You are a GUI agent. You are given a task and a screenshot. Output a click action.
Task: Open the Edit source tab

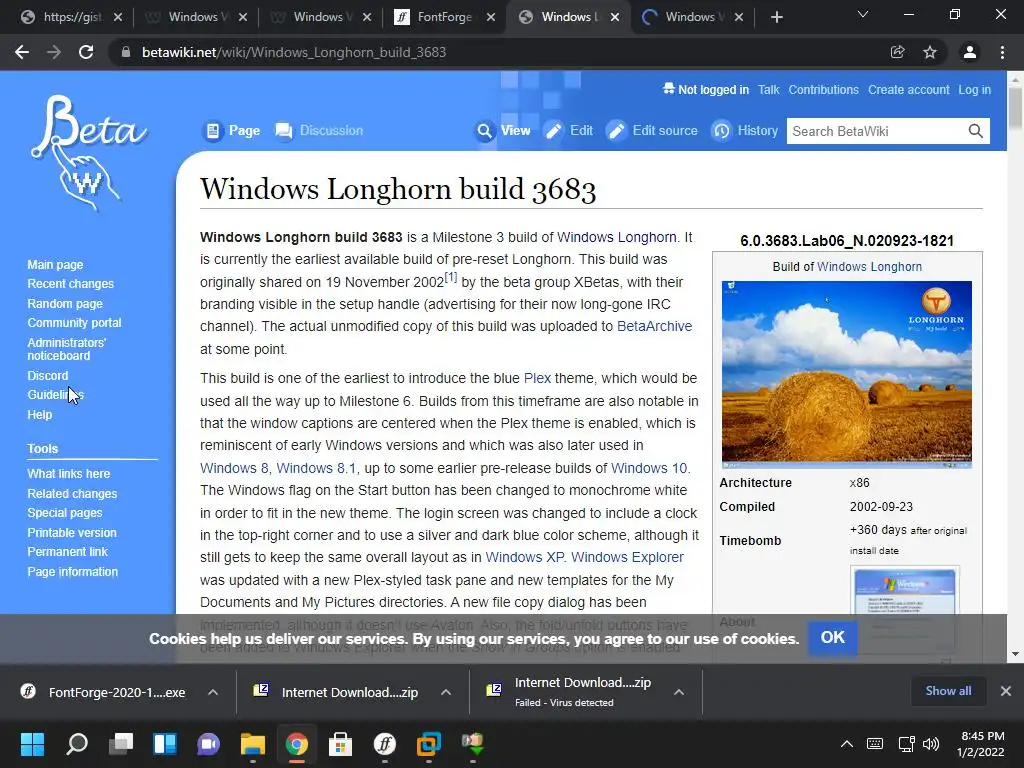pos(652,131)
